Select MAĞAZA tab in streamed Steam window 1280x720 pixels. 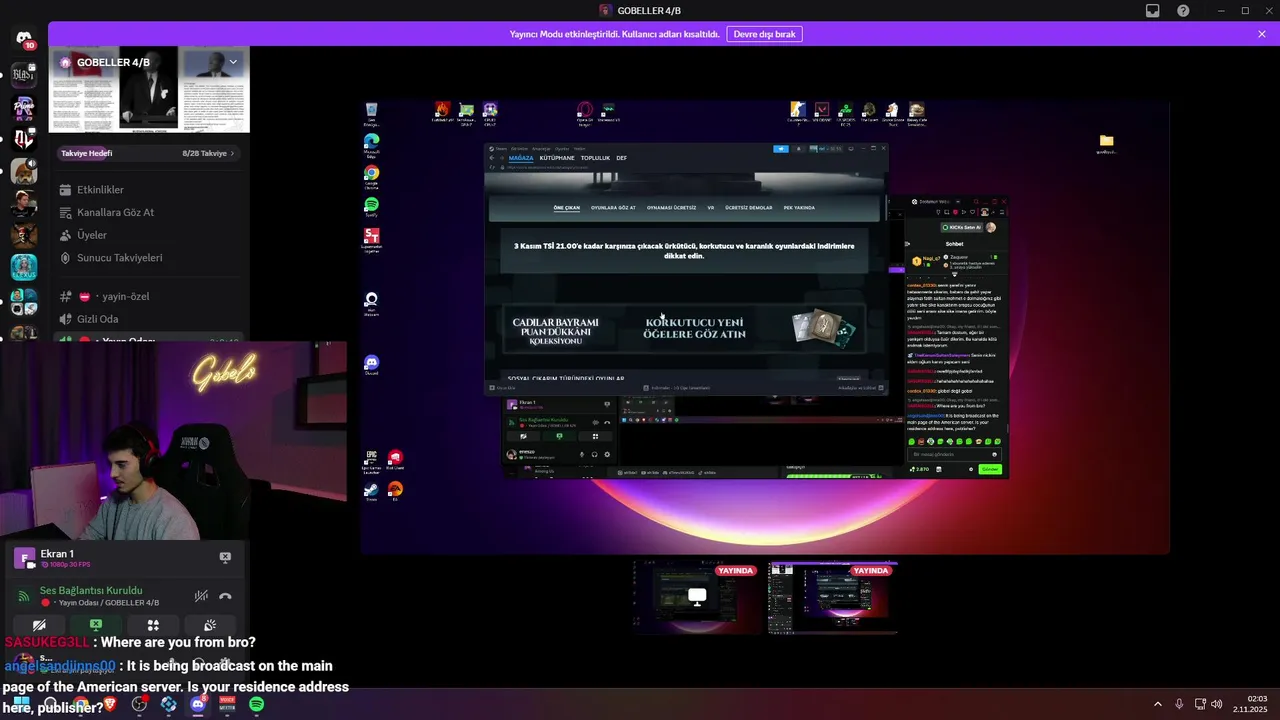point(521,158)
